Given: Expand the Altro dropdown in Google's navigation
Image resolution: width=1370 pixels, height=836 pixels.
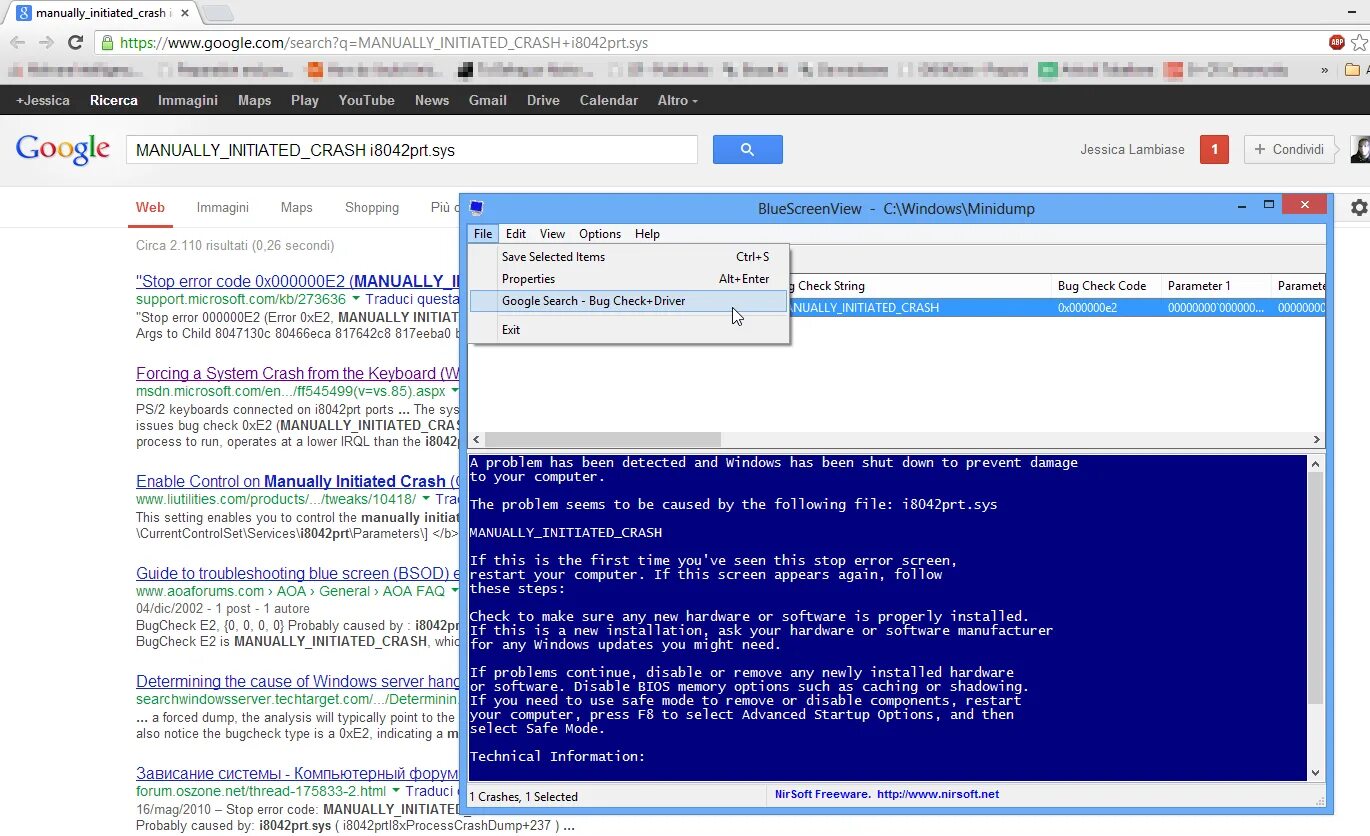Looking at the screenshot, I should click(x=677, y=100).
